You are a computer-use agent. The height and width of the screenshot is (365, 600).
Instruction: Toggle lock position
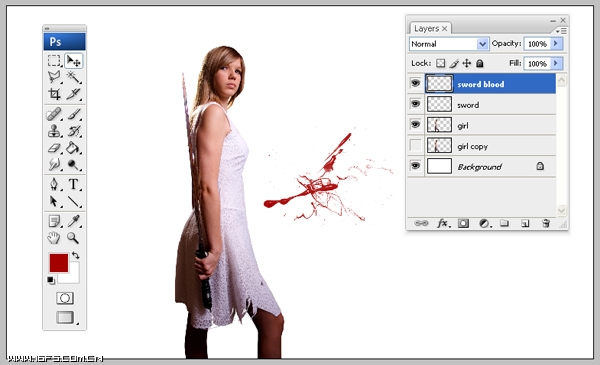coord(467,63)
